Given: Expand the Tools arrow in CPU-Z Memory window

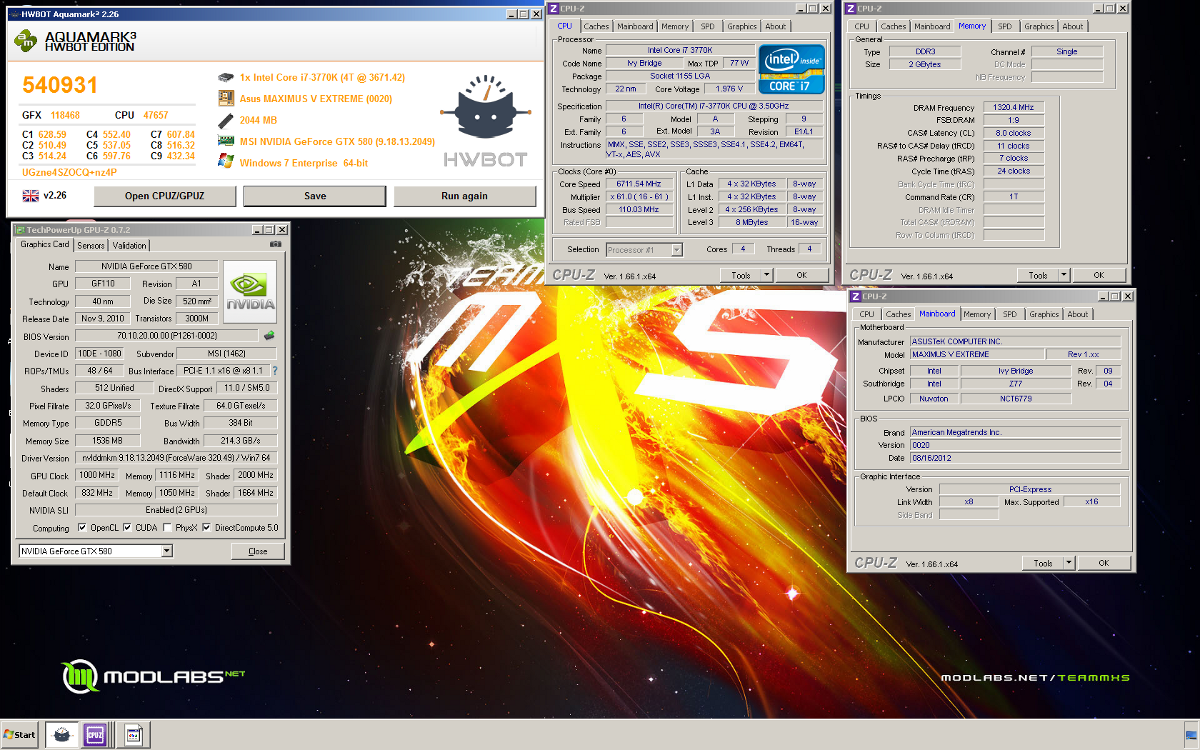Looking at the screenshot, I should point(1064,275).
